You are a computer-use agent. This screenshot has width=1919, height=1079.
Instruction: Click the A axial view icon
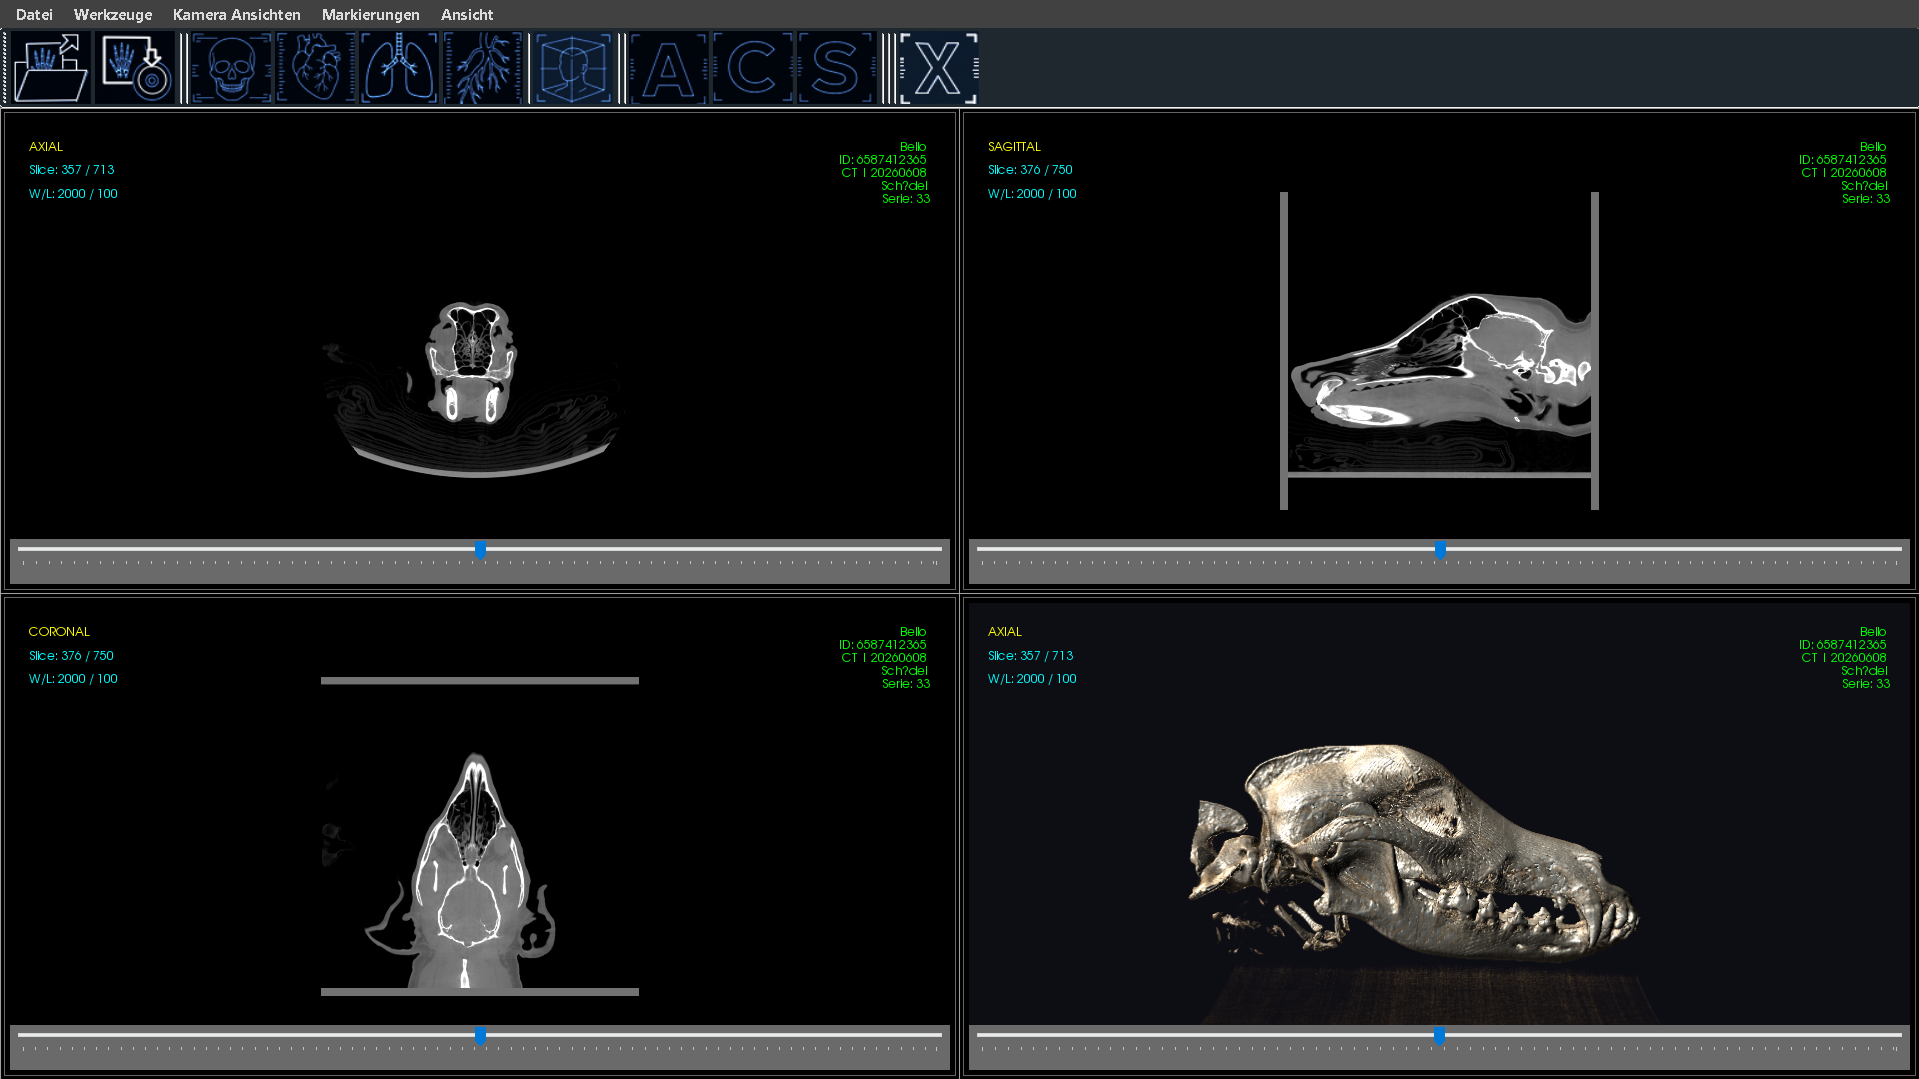click(668, 68)
